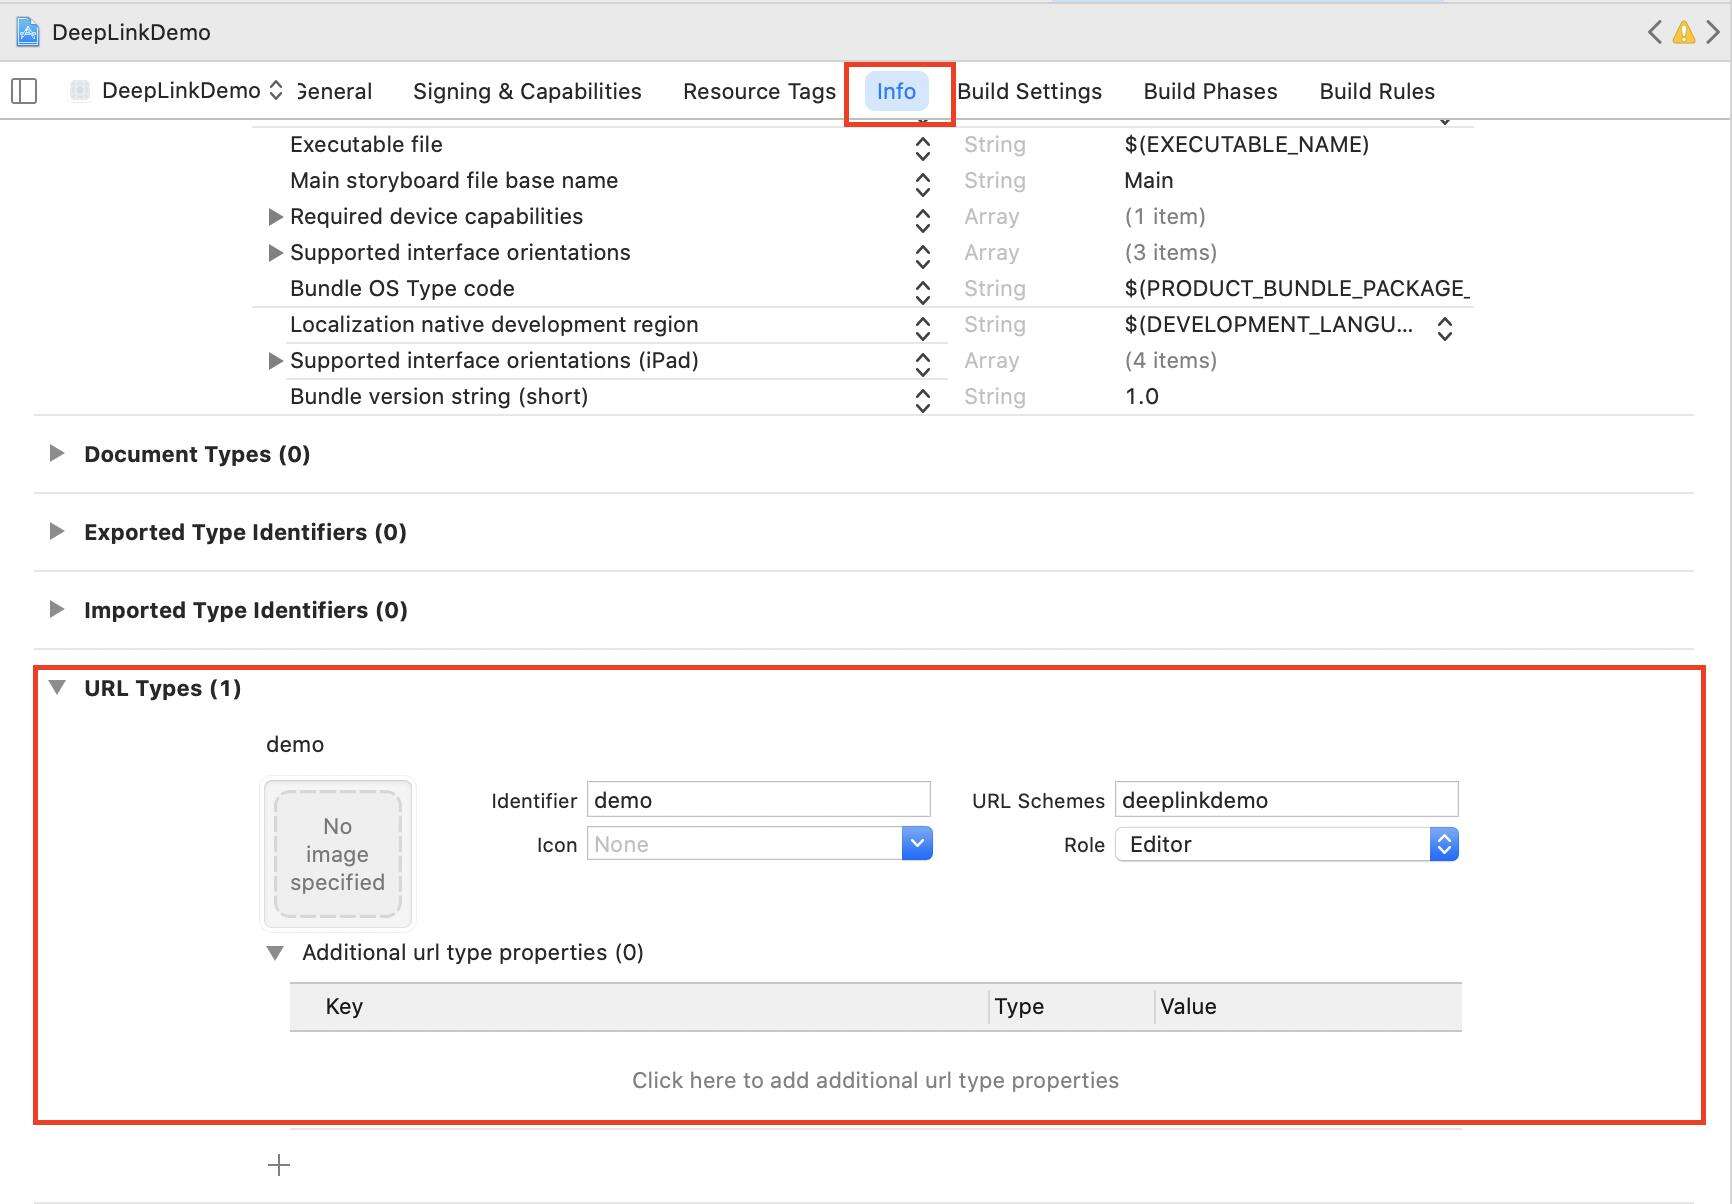This screenshot has width=1732, height=1204.
Task: Click key stepper for Main storyboard file base name
Action: pyautogui.click(x=923, y=184)
